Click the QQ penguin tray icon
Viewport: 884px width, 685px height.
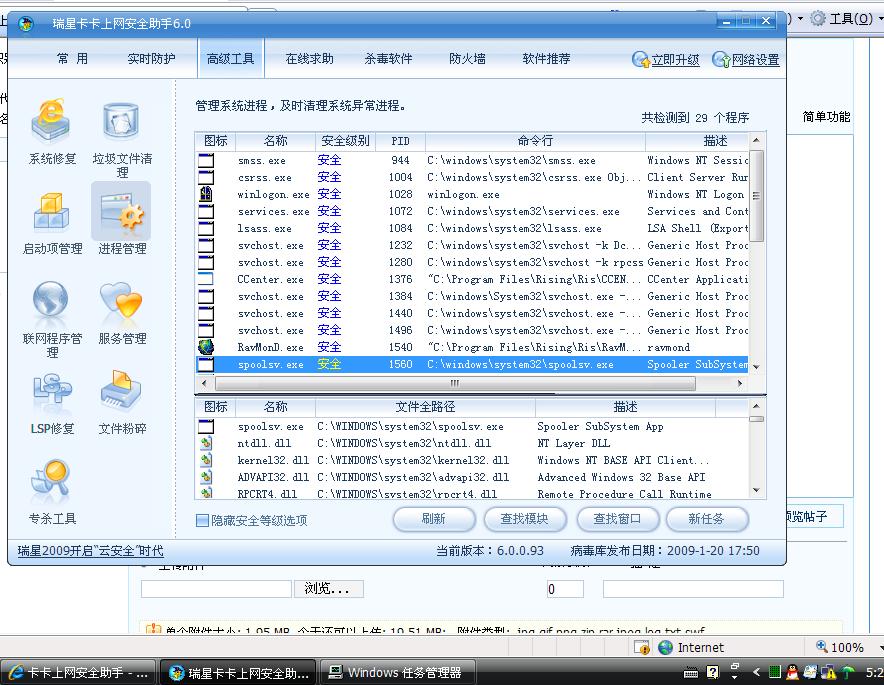pyautogui.click(x=793, y=672)
